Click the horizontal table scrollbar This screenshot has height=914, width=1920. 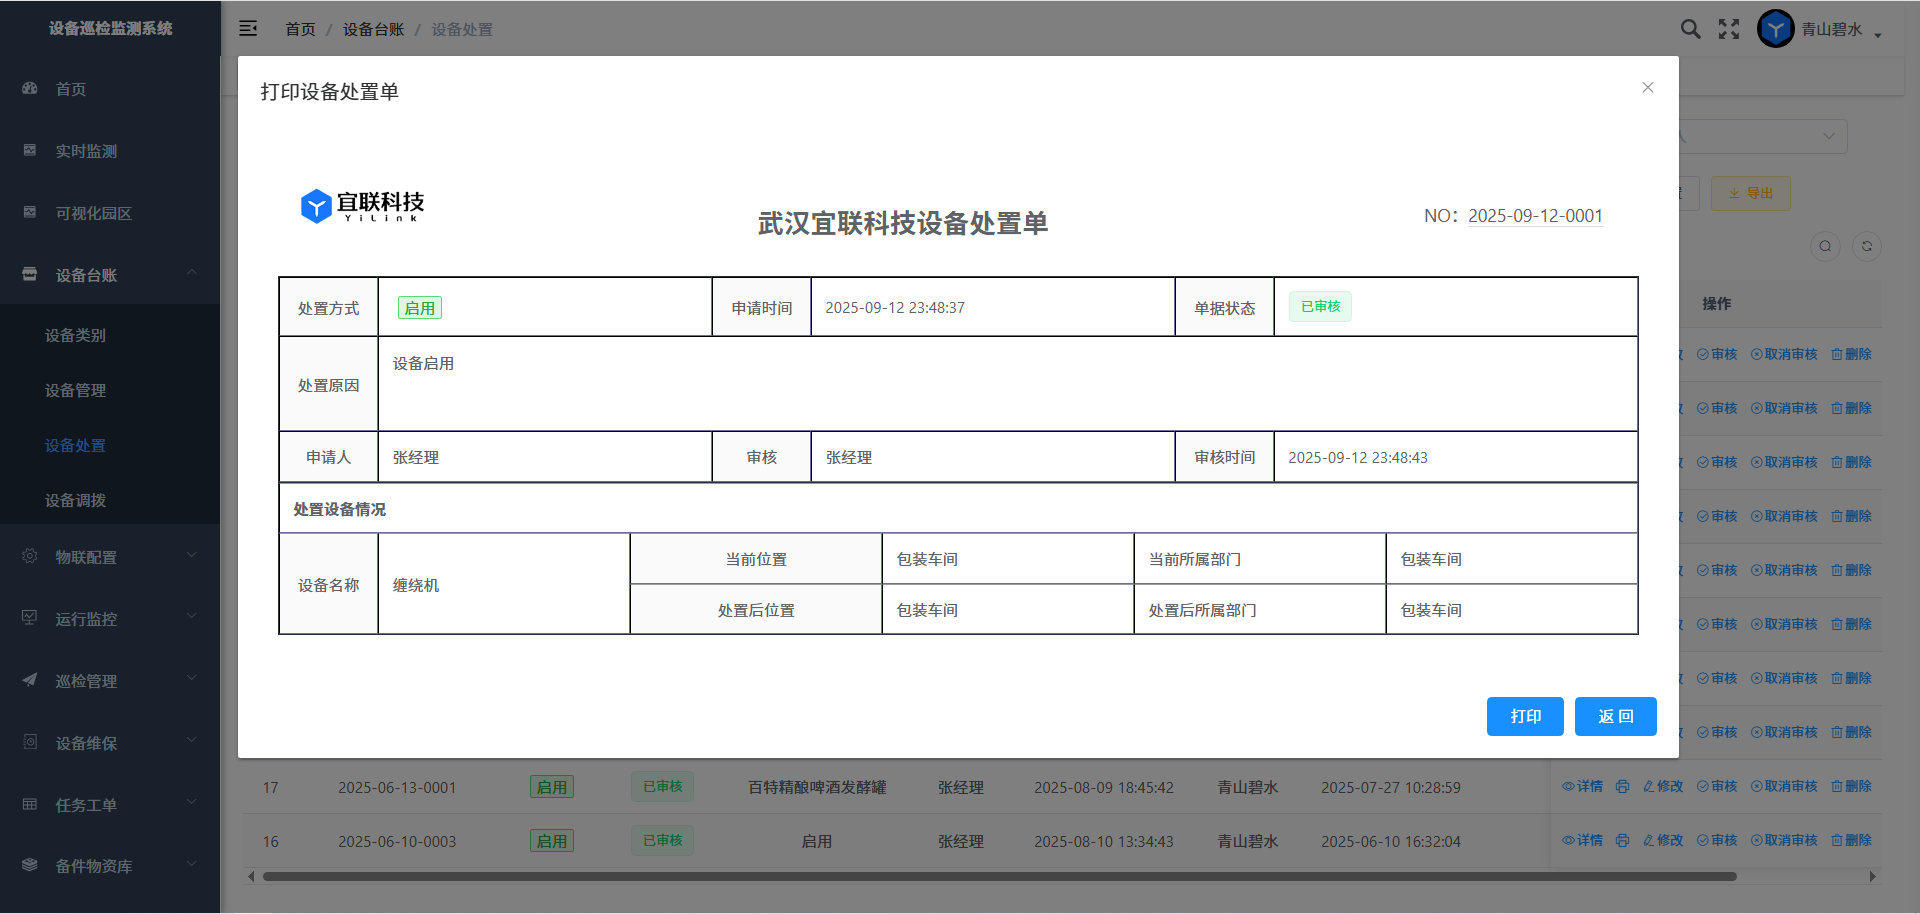(x=1000, y=877)
